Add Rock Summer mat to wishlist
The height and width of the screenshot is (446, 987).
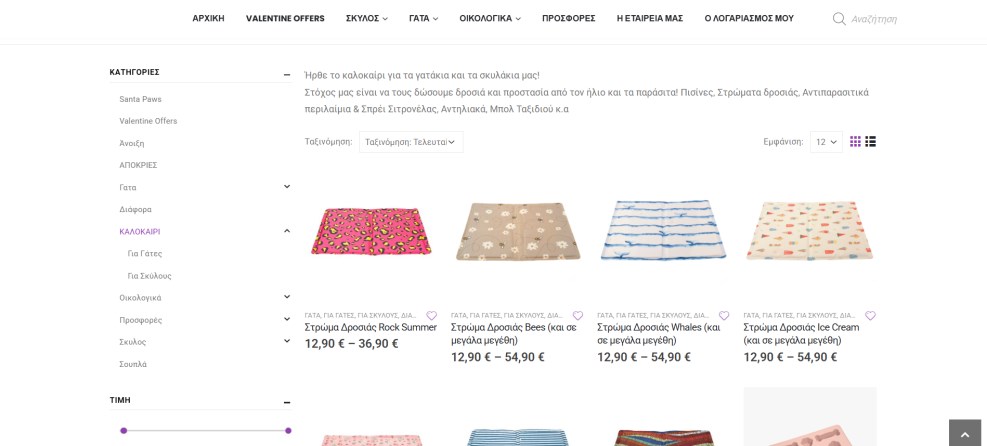431,316
